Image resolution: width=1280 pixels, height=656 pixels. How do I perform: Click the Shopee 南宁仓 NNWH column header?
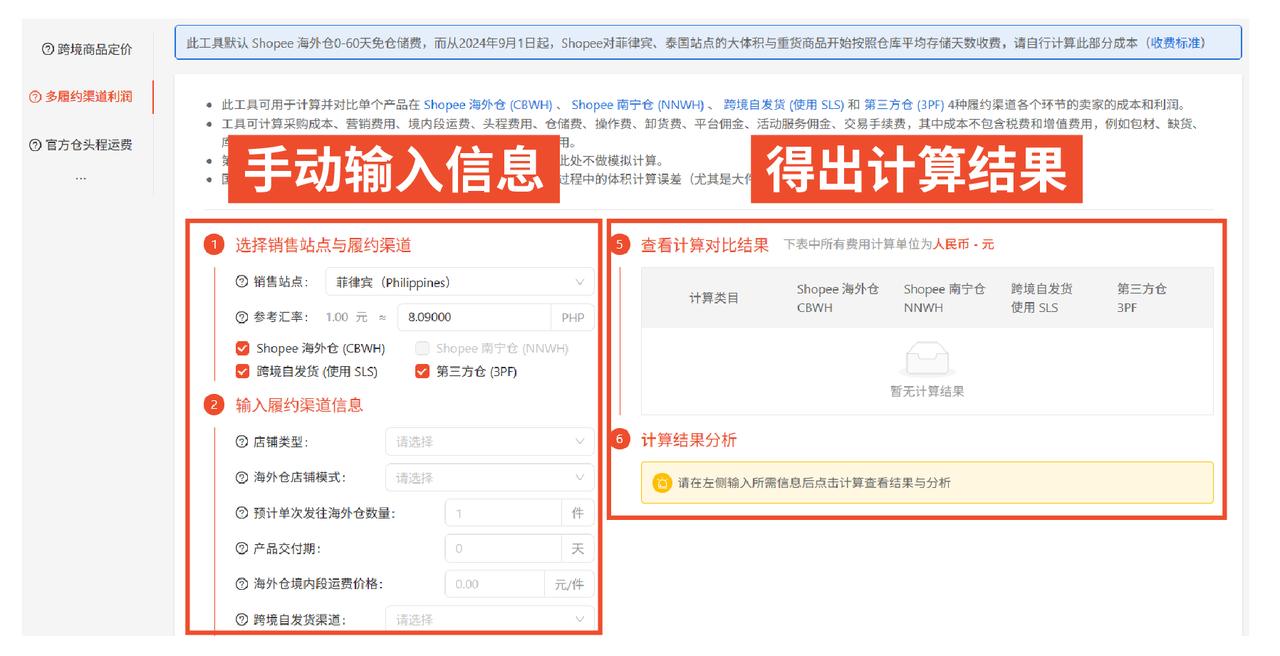coord(945,298)
